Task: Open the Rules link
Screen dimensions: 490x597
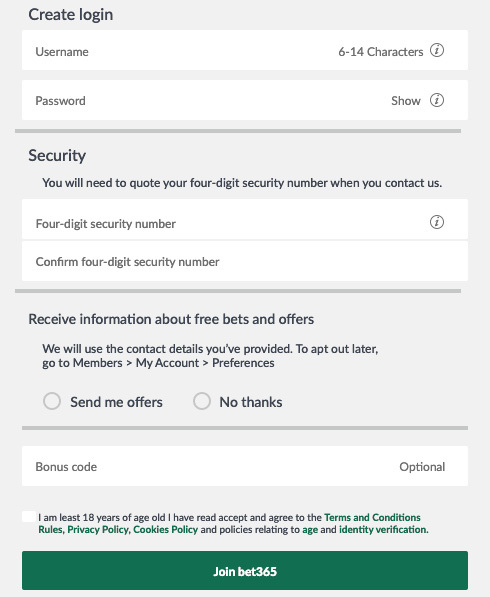Action: tap(51, 530)
